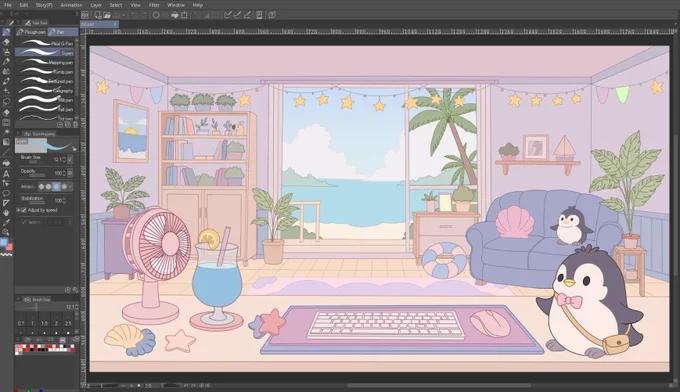The height and width of the screenshot is (392, 680).
Task: Adjust Opacity value stepper
Action: point(65,173)
